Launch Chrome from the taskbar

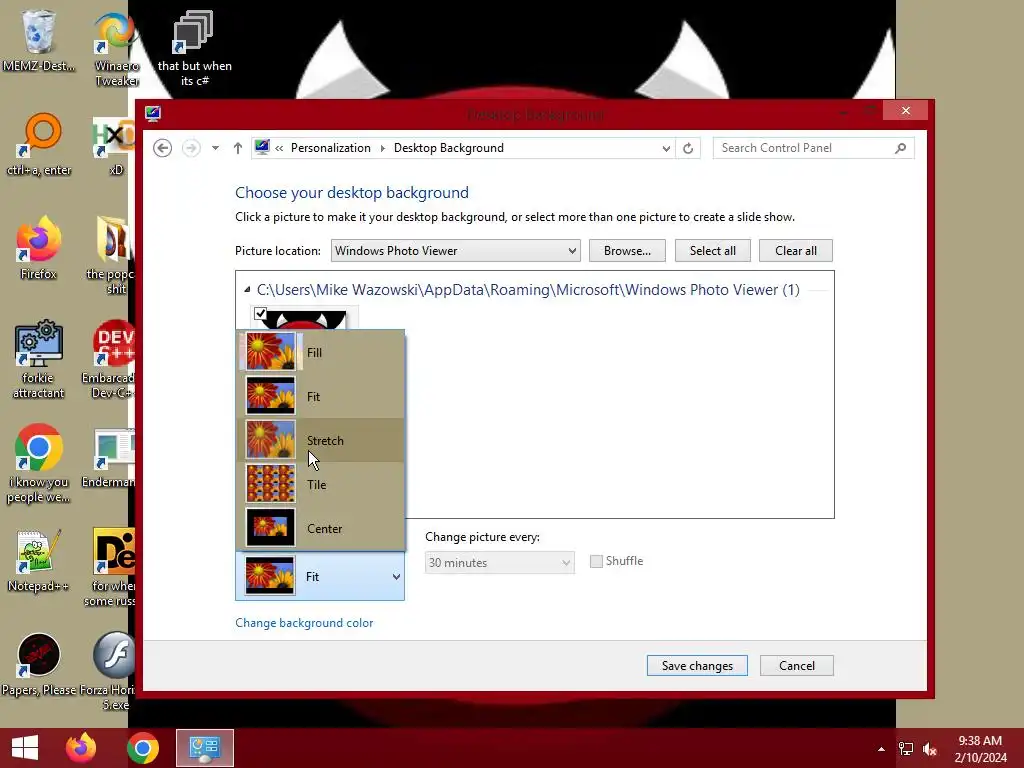[x=143, y=748]
